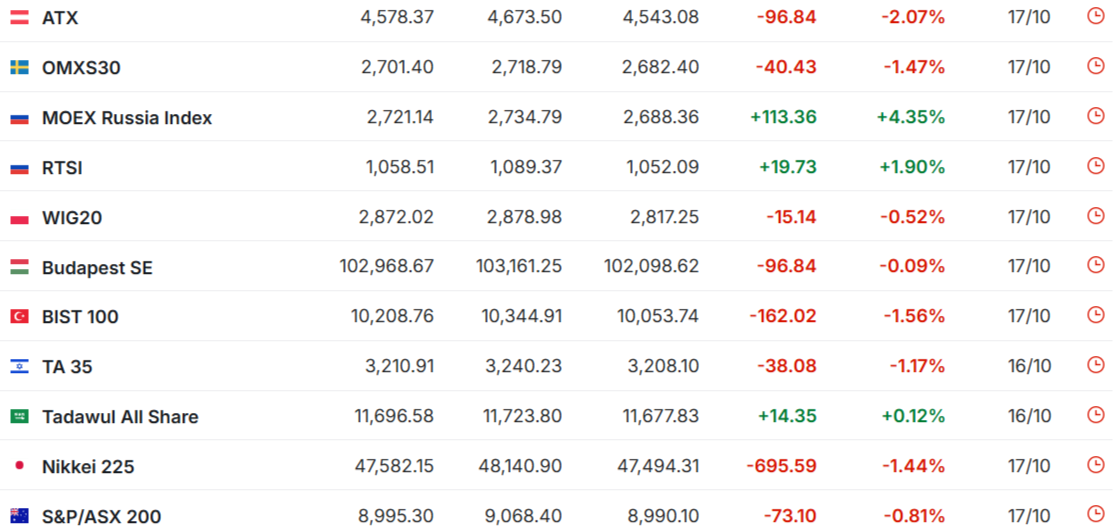Click the clock icon in ATX row
Screen dimensions: 1113x530
pyautogui.click(x=1095, y=16)
